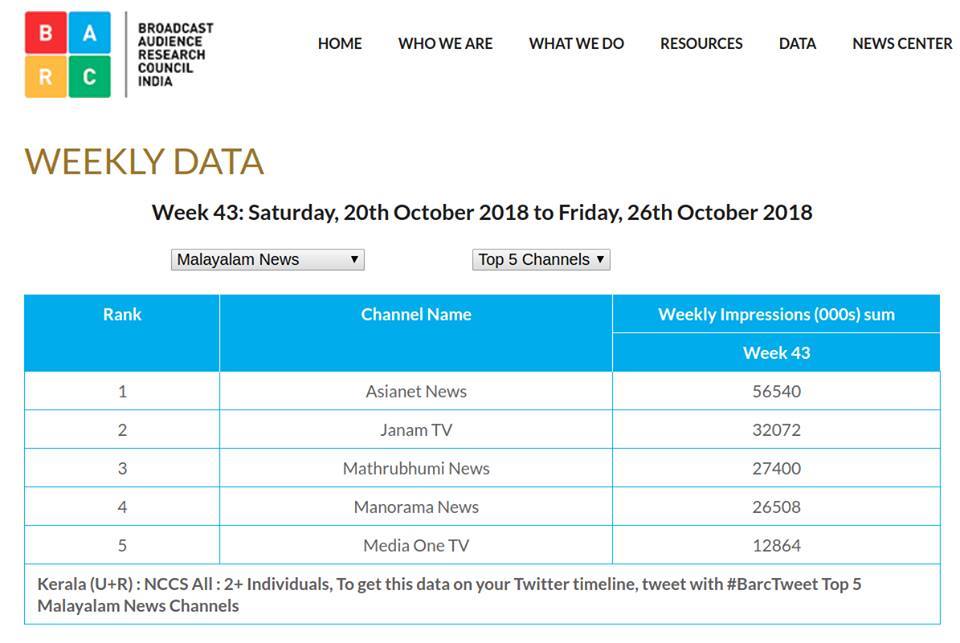Image resolution: width=960 pixels, height=643 pixels.
Task: Expand the Malayalam News dropdown
Action: pyautogui.click(x=267, y=260)
